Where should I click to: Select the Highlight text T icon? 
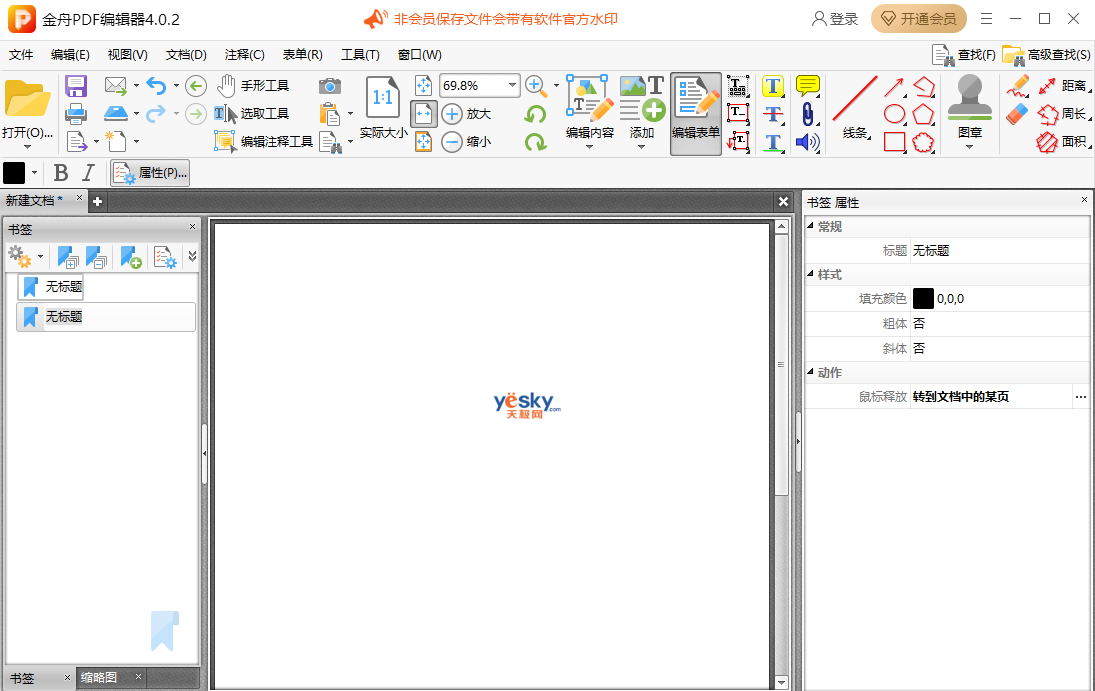tap(772, 86)
